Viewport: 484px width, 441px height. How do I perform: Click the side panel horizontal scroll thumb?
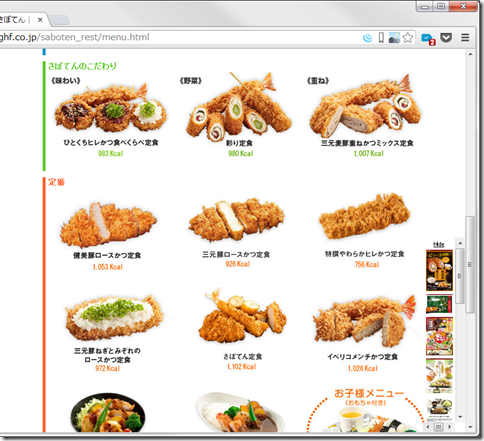point(439,427)
